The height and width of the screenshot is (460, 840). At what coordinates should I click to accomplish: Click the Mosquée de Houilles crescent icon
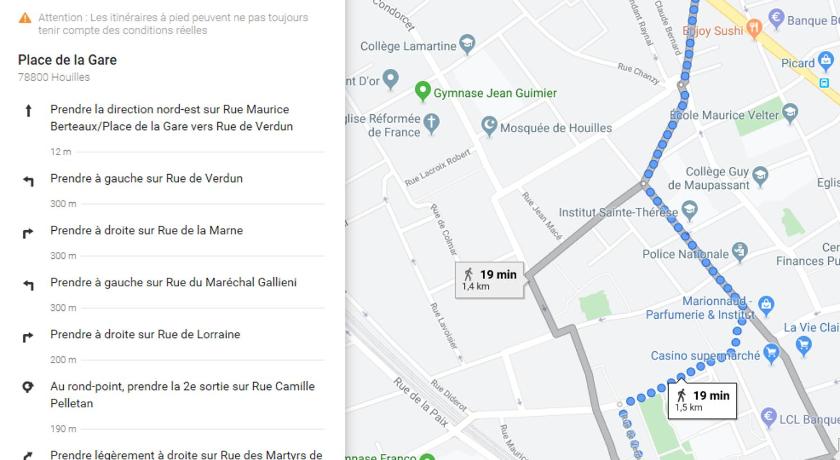489,126
